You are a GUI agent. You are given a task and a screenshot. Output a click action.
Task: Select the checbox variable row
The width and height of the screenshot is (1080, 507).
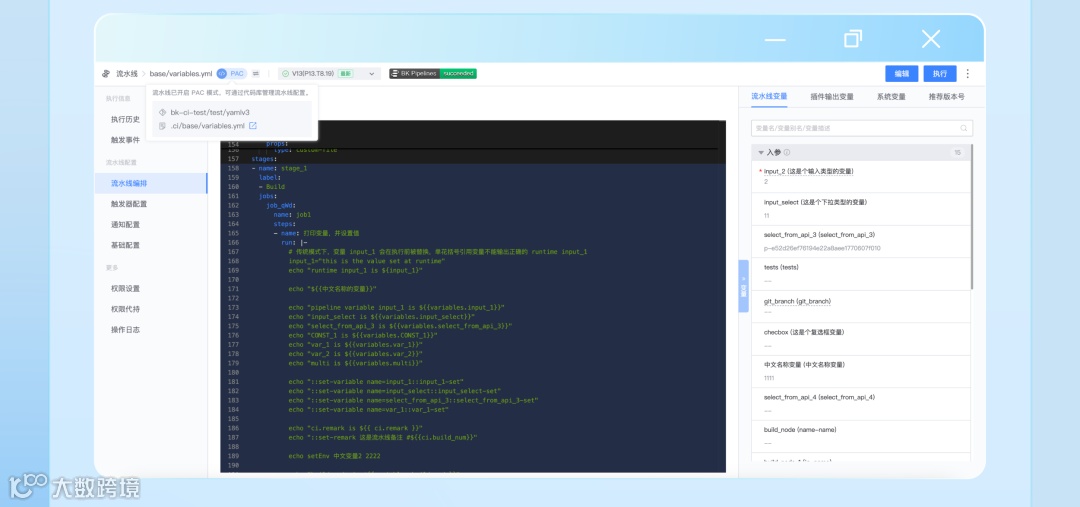coord(861,339)
